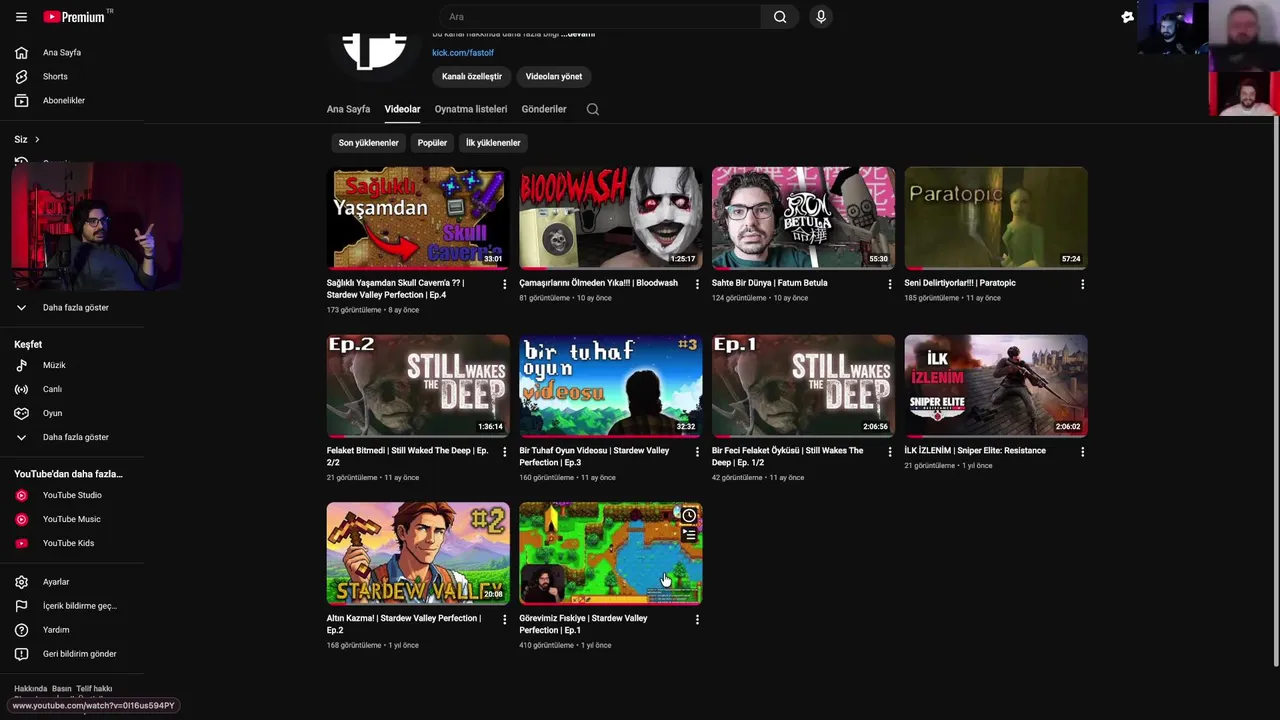This screenshot has height=720, width=1280.
Task: Open Still Wakes The Deep Ep.1 thumbnail
Action: 803,386
